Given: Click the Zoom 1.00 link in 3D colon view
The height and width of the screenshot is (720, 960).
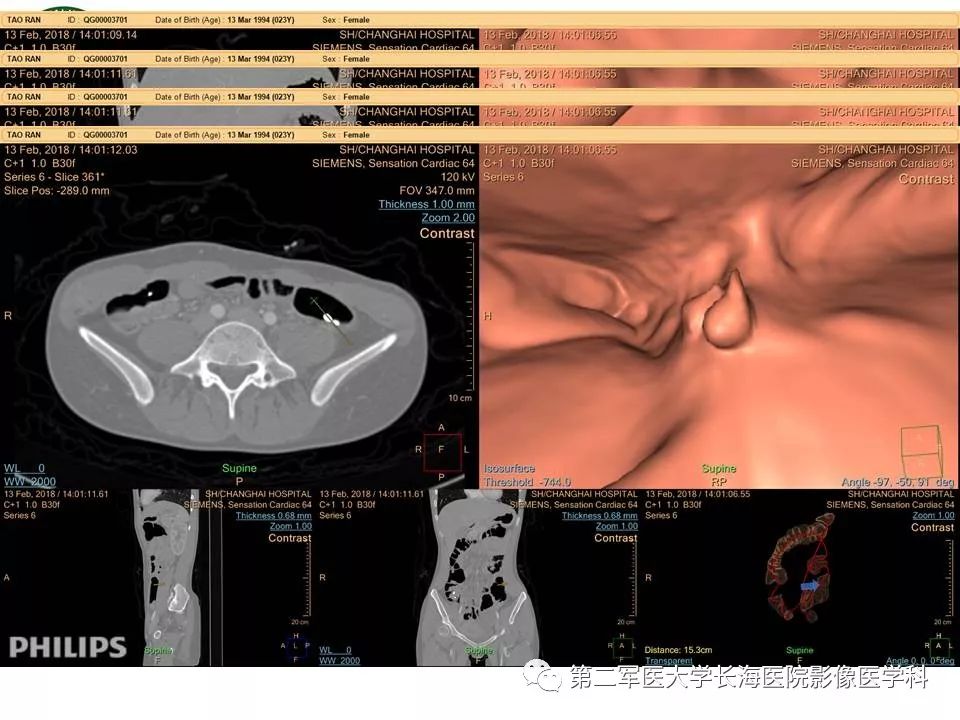Looking at the screenshot, I should point(933,516).
